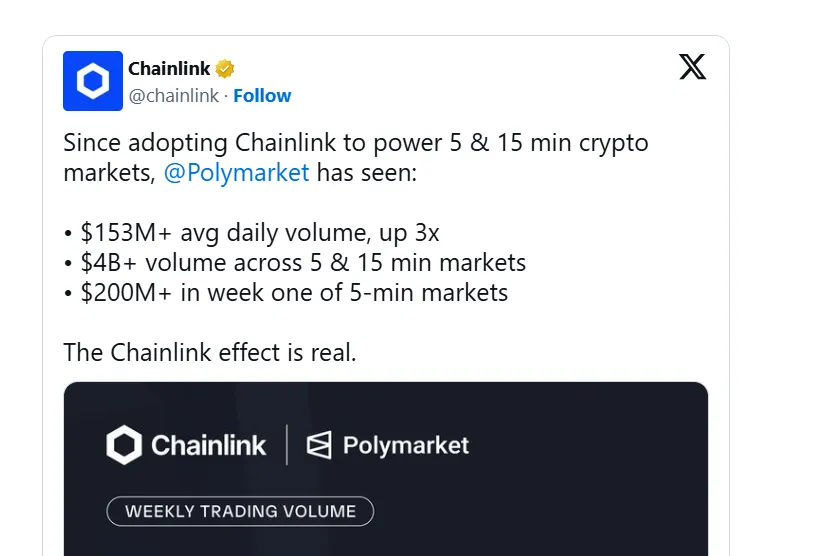This screenshot has height=556, width=814.
Task: Click the divider between Chainlink and Polymarket logos
Action: [287, 445]
